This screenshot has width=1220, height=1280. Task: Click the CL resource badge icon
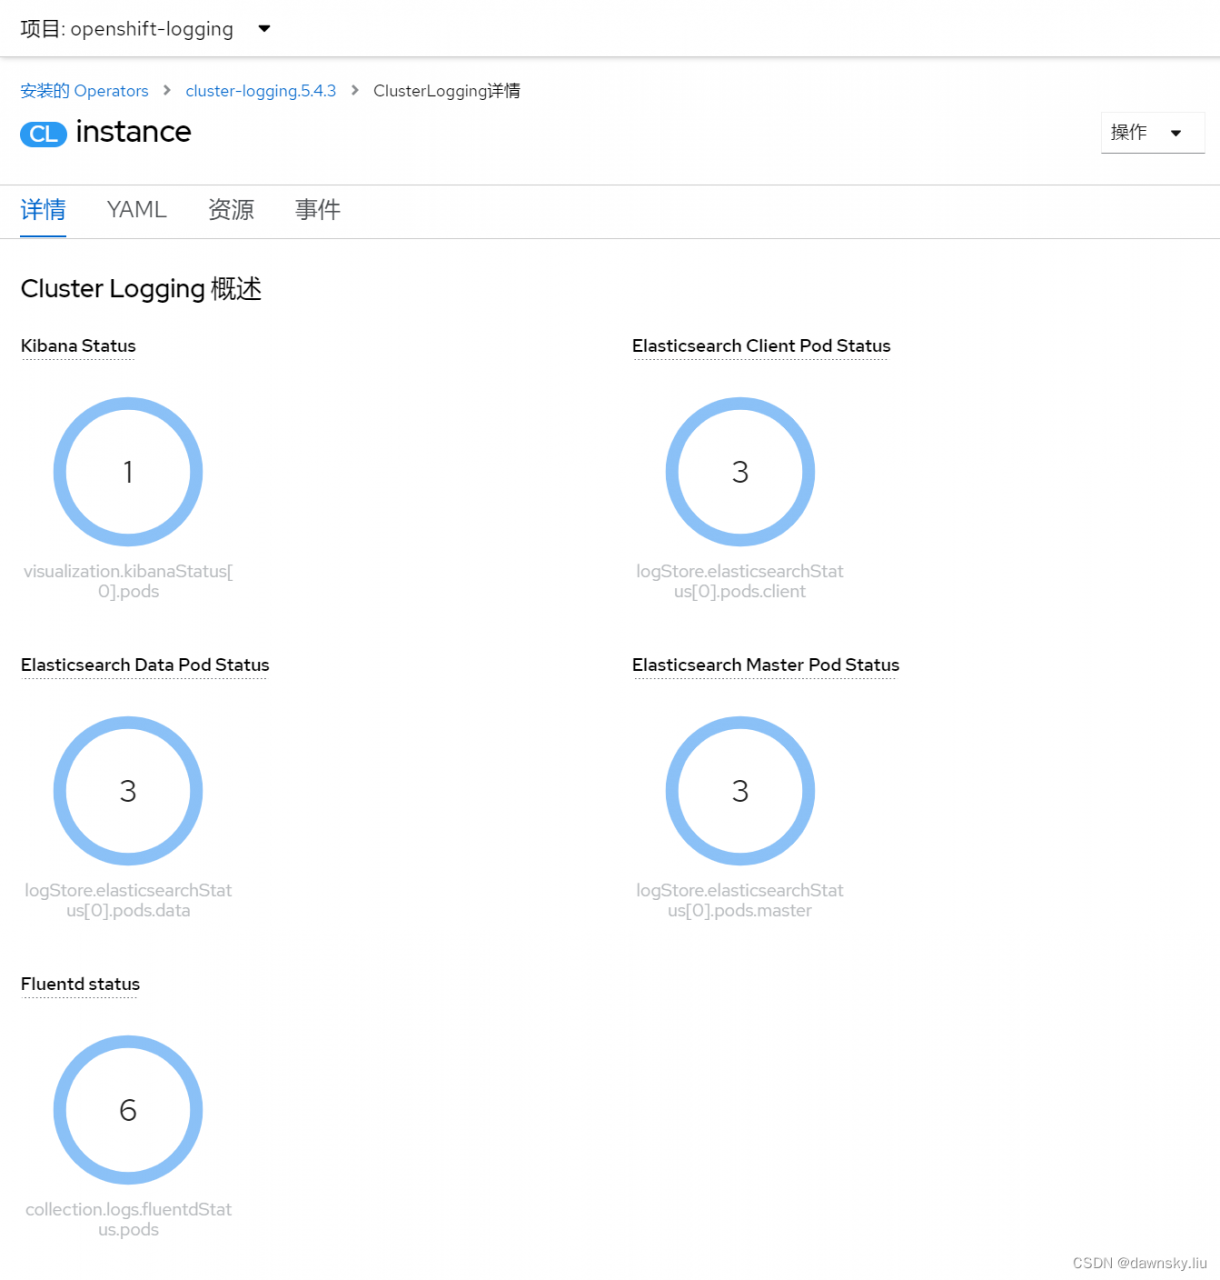(x=43, y=134)
